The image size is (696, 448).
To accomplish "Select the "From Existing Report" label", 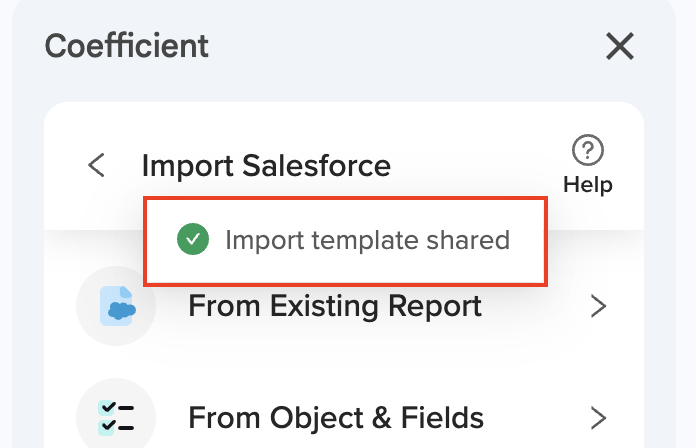I will (x=334, y=306).
